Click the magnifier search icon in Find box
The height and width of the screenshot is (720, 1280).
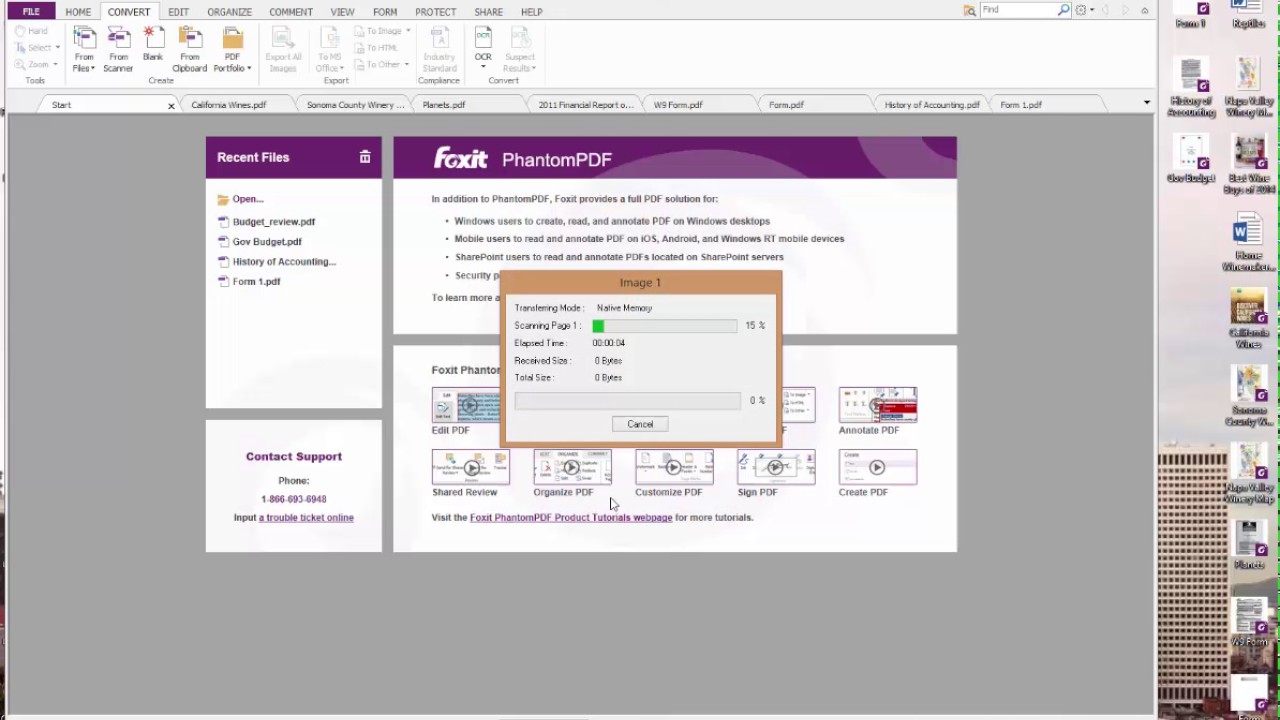click(1064, 10)
